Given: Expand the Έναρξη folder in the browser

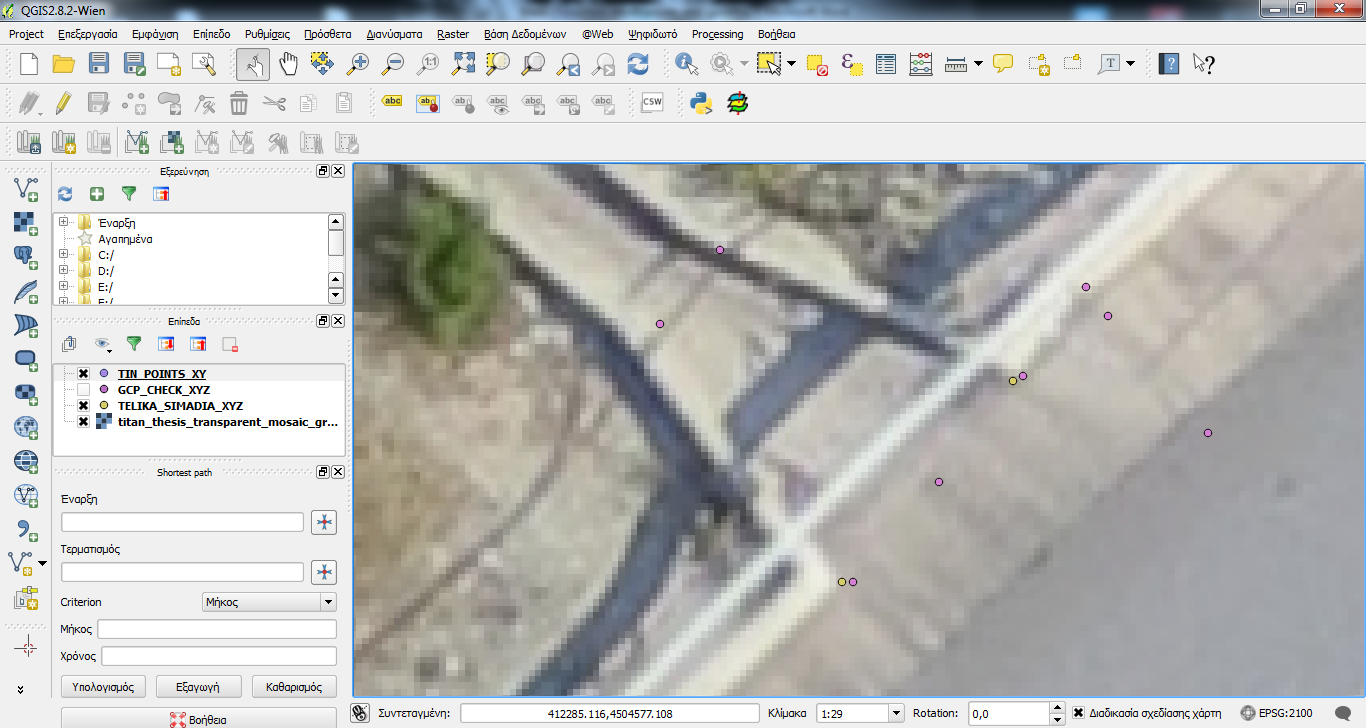Looking at the screenshot, I should coord(63,222).
